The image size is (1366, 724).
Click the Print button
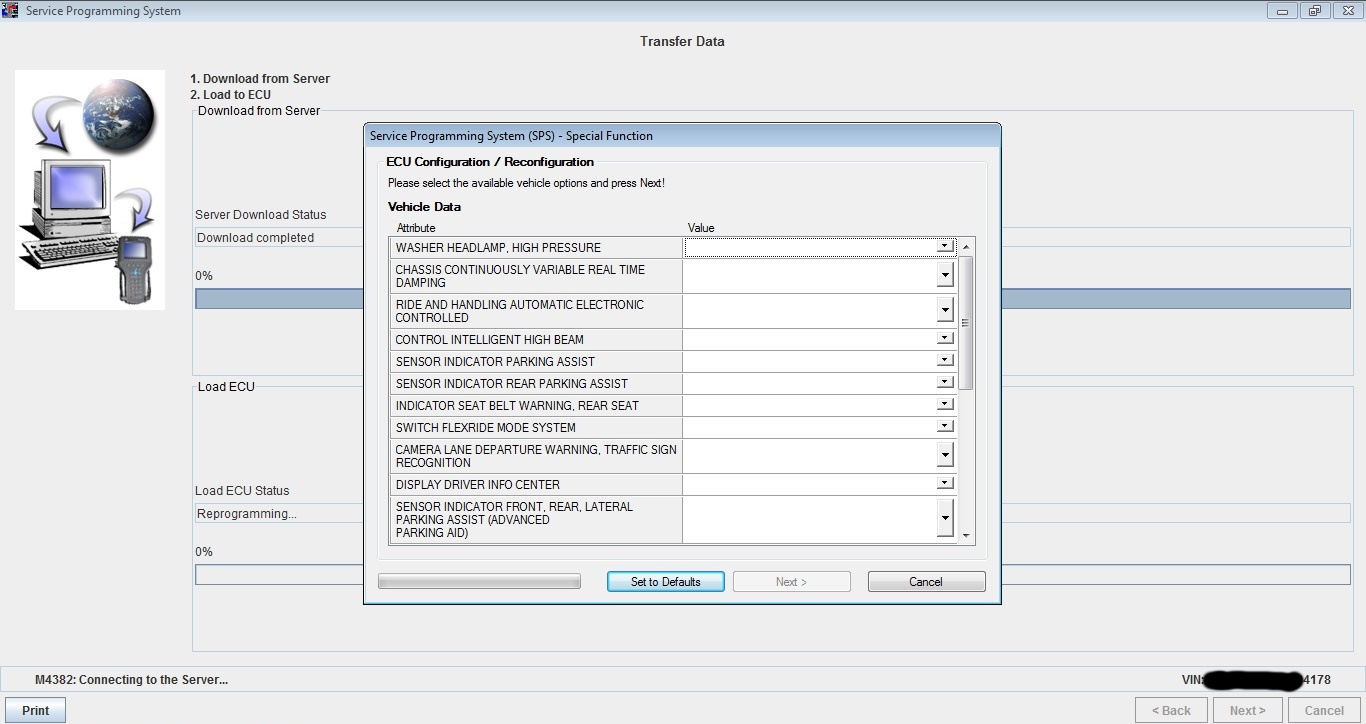pyautogui.click(x=36, y=710)
